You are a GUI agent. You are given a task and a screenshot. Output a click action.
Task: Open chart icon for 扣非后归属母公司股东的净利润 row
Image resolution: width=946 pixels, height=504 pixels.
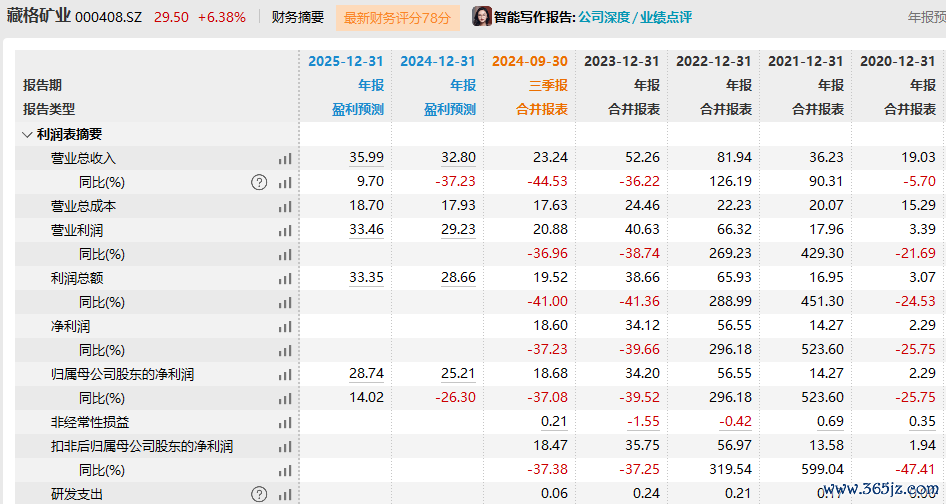pyautogui.click(x=285, y=447)
